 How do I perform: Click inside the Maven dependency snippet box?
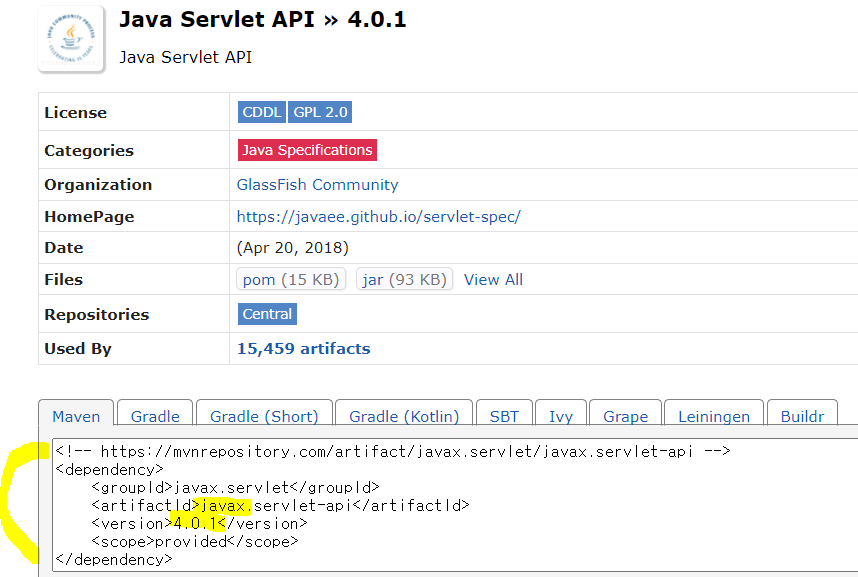[455, 505]
